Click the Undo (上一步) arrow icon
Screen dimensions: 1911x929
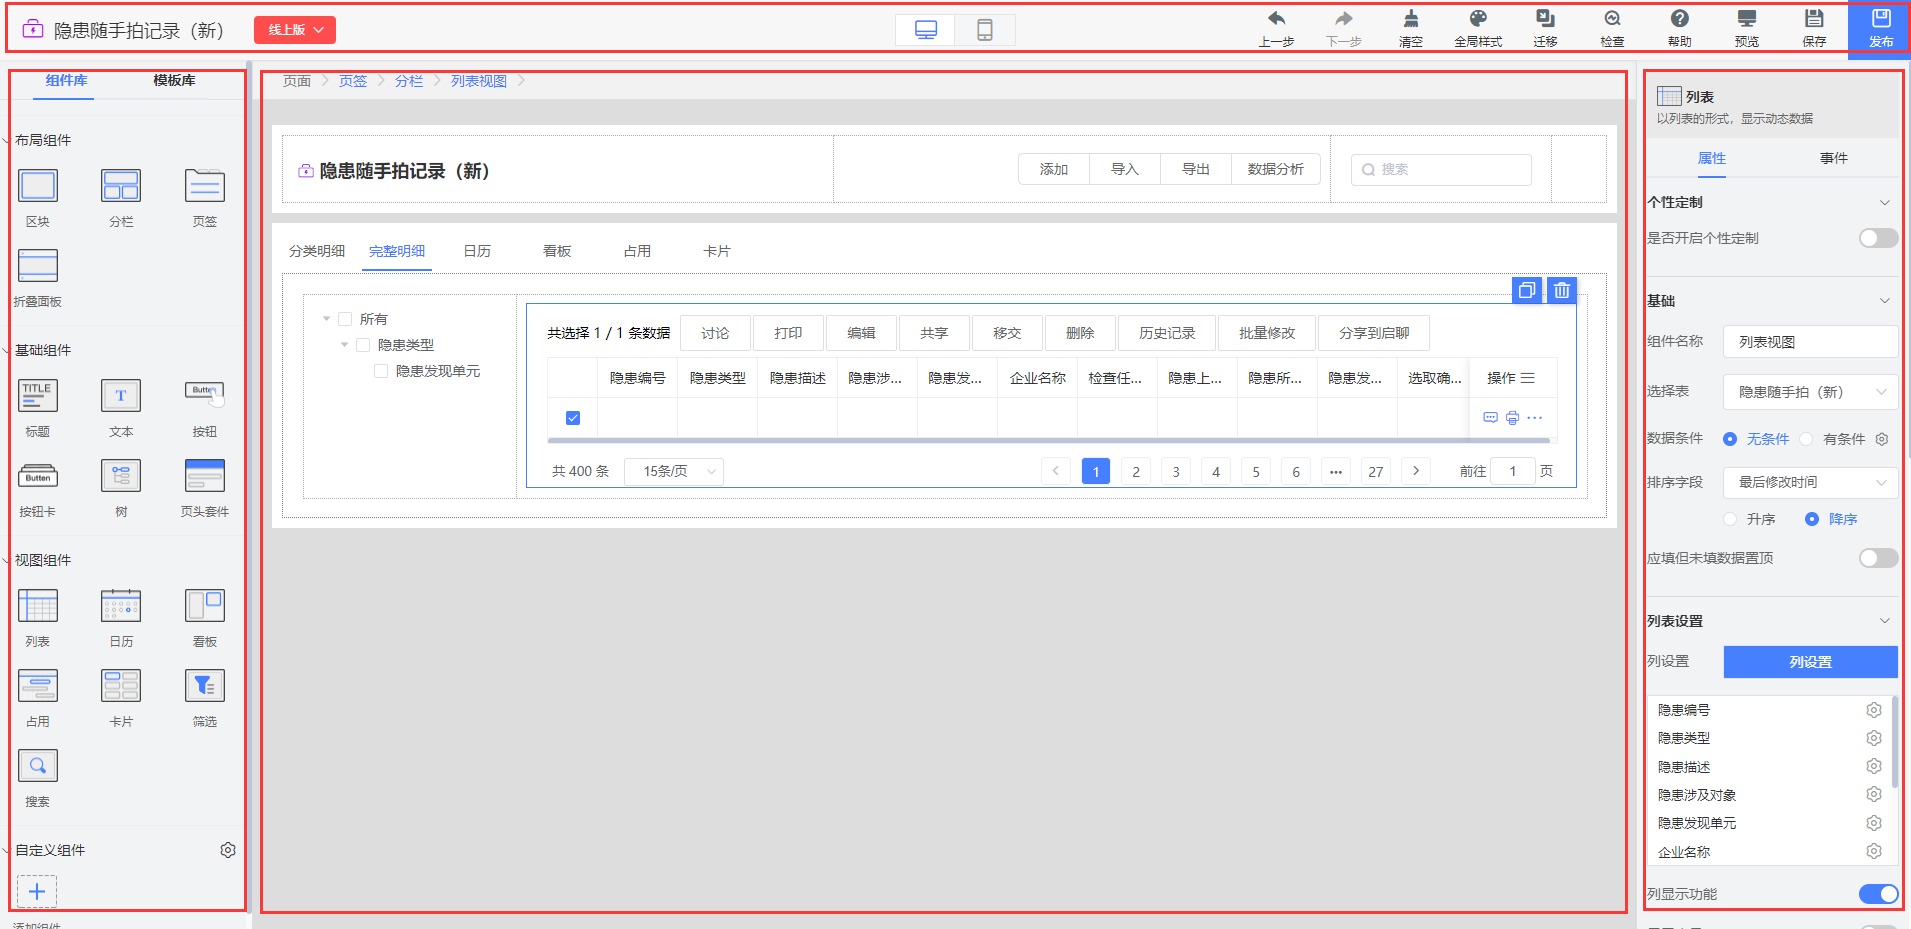(x=1276, y=20)
